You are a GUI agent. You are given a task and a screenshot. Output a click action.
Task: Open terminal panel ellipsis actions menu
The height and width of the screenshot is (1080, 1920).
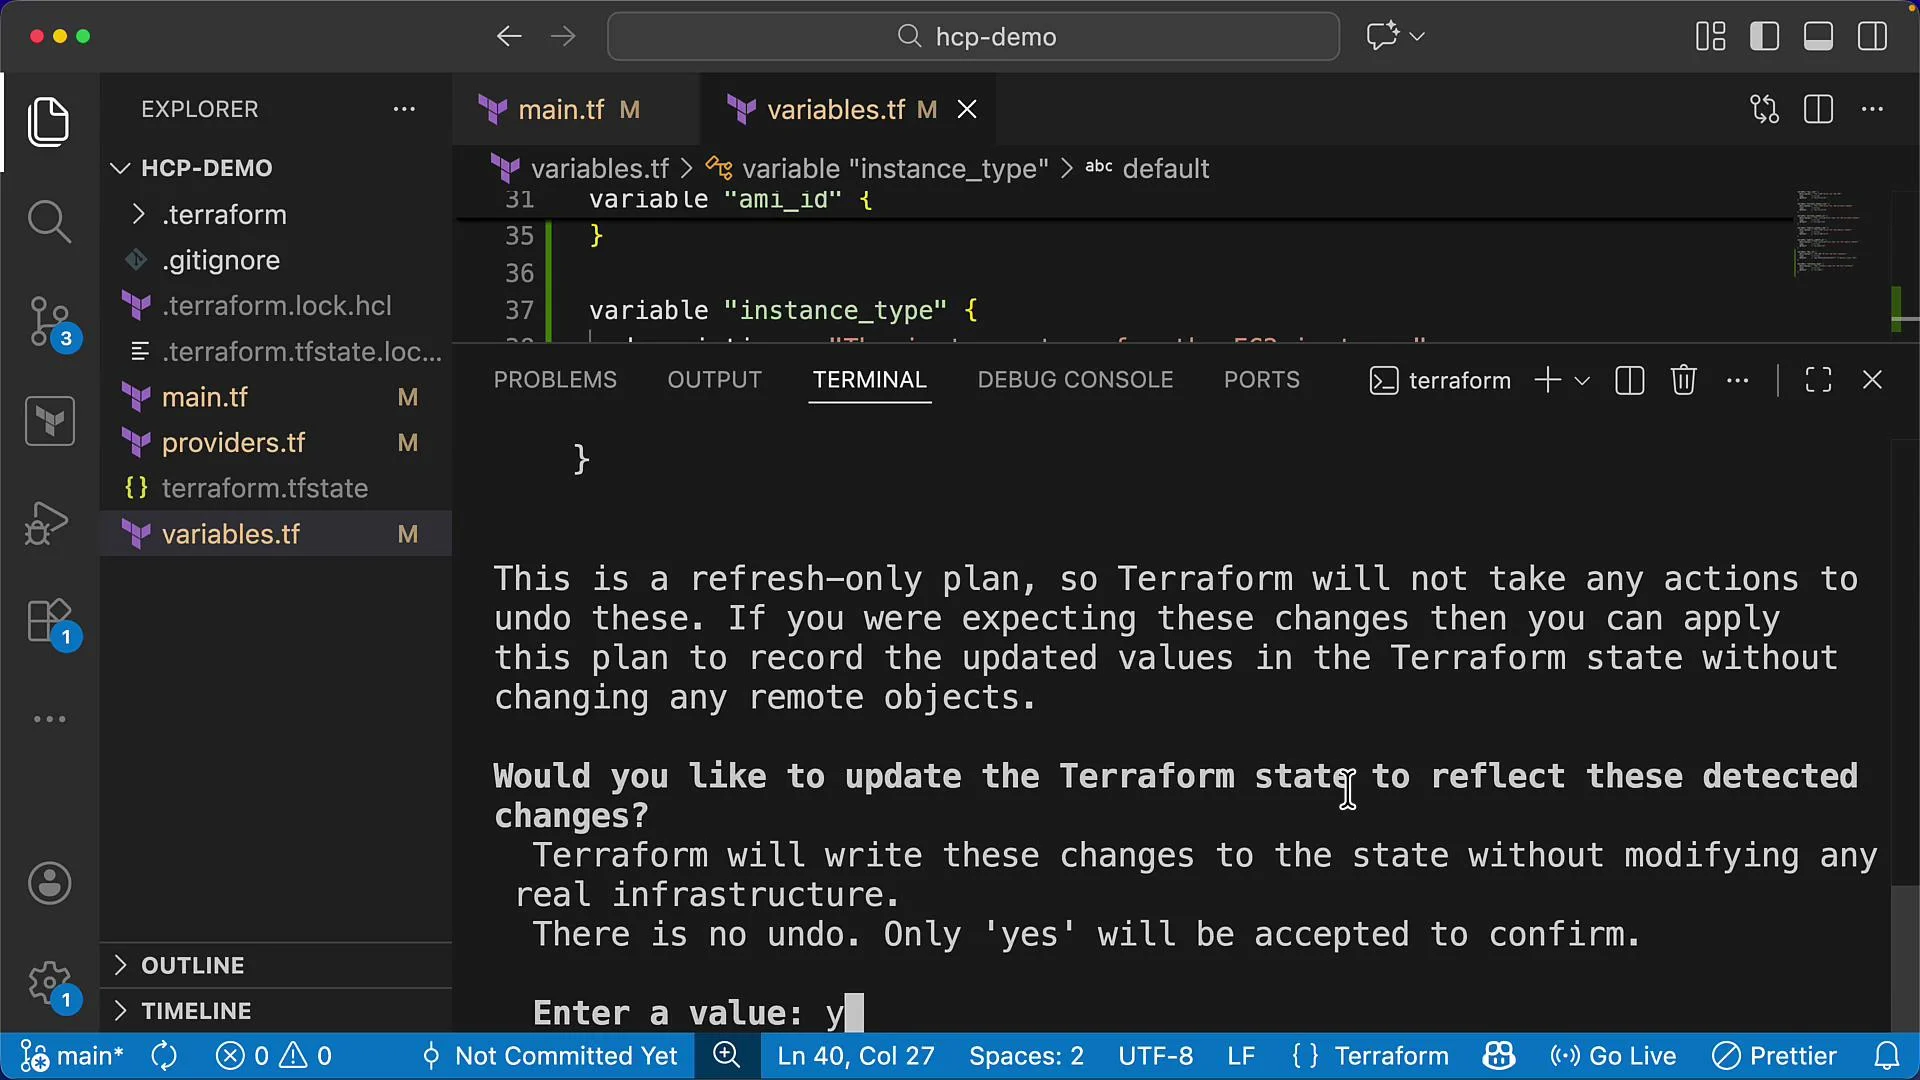1738,380
